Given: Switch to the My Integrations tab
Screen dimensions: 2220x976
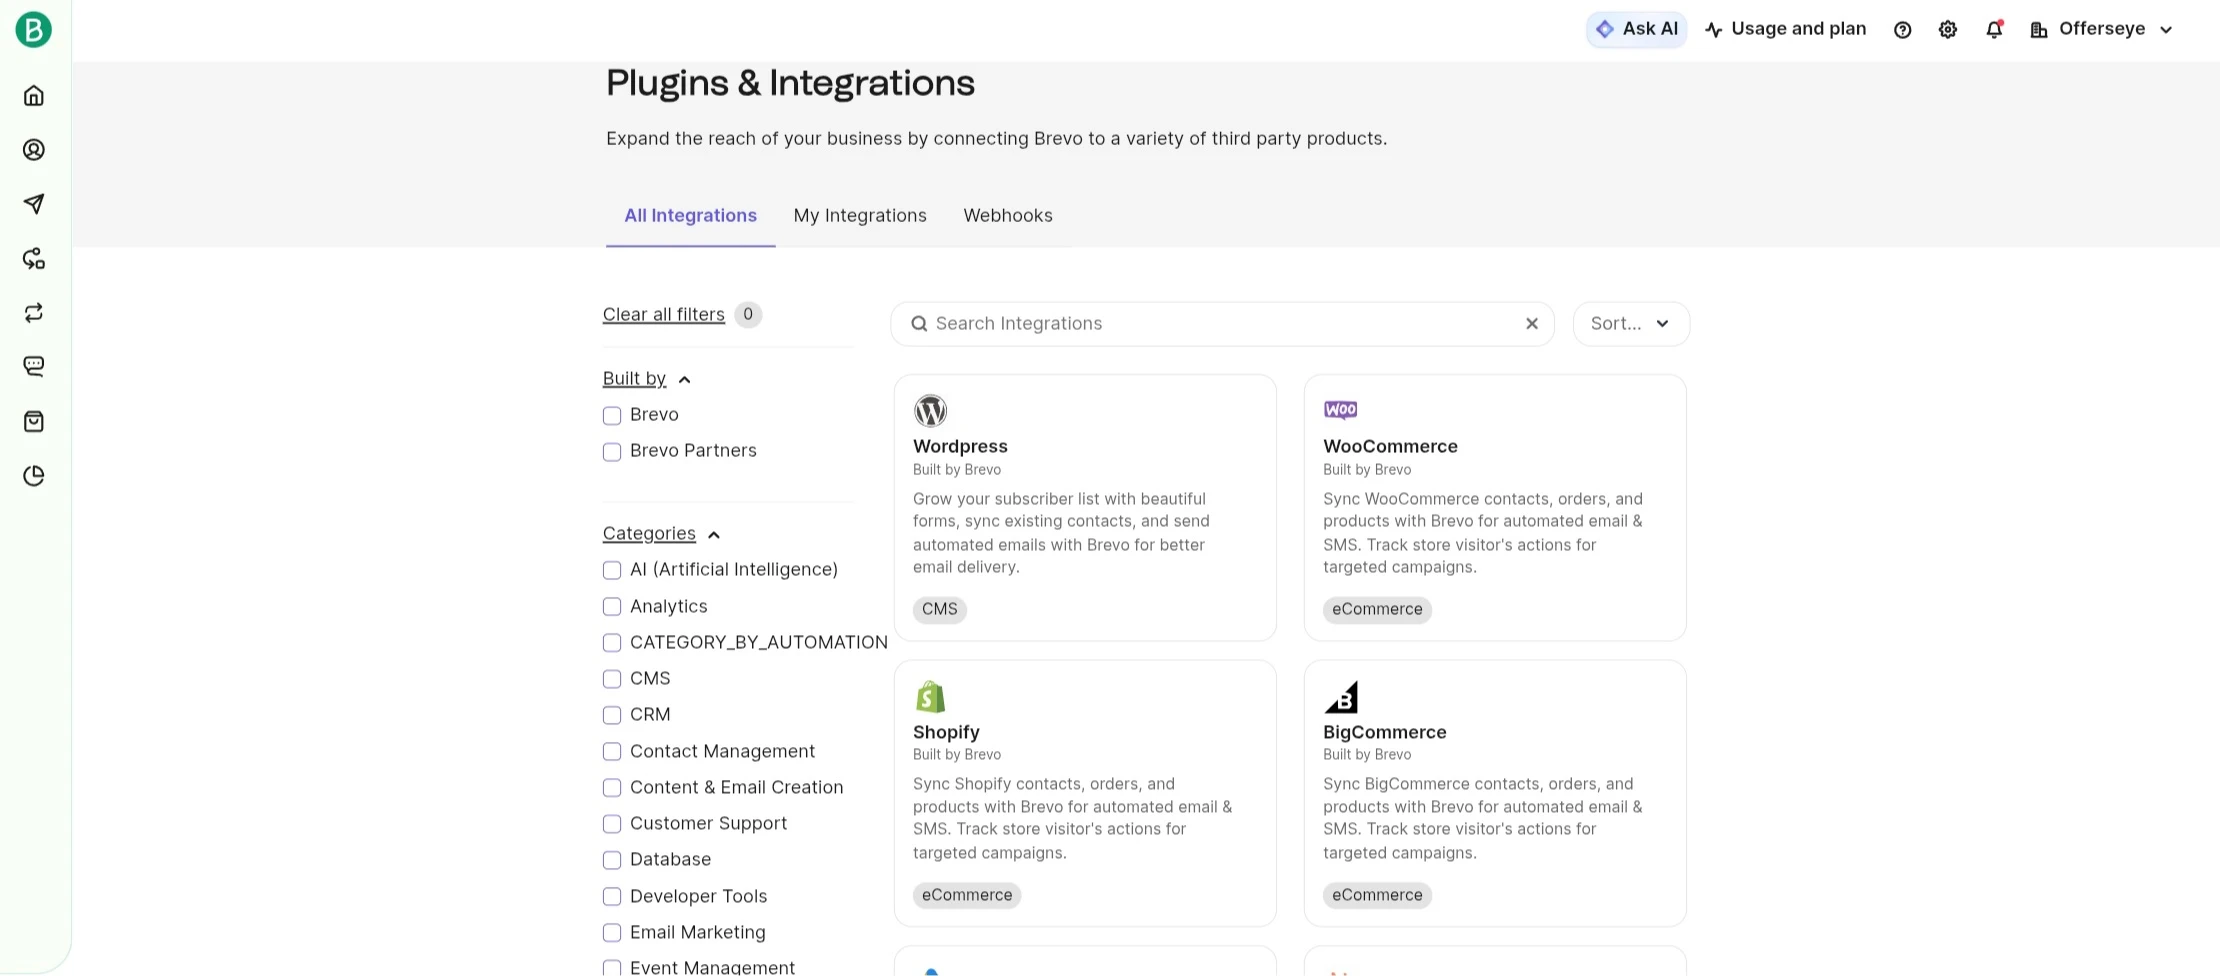Looking at the screenshot, I should pos(860,216).
